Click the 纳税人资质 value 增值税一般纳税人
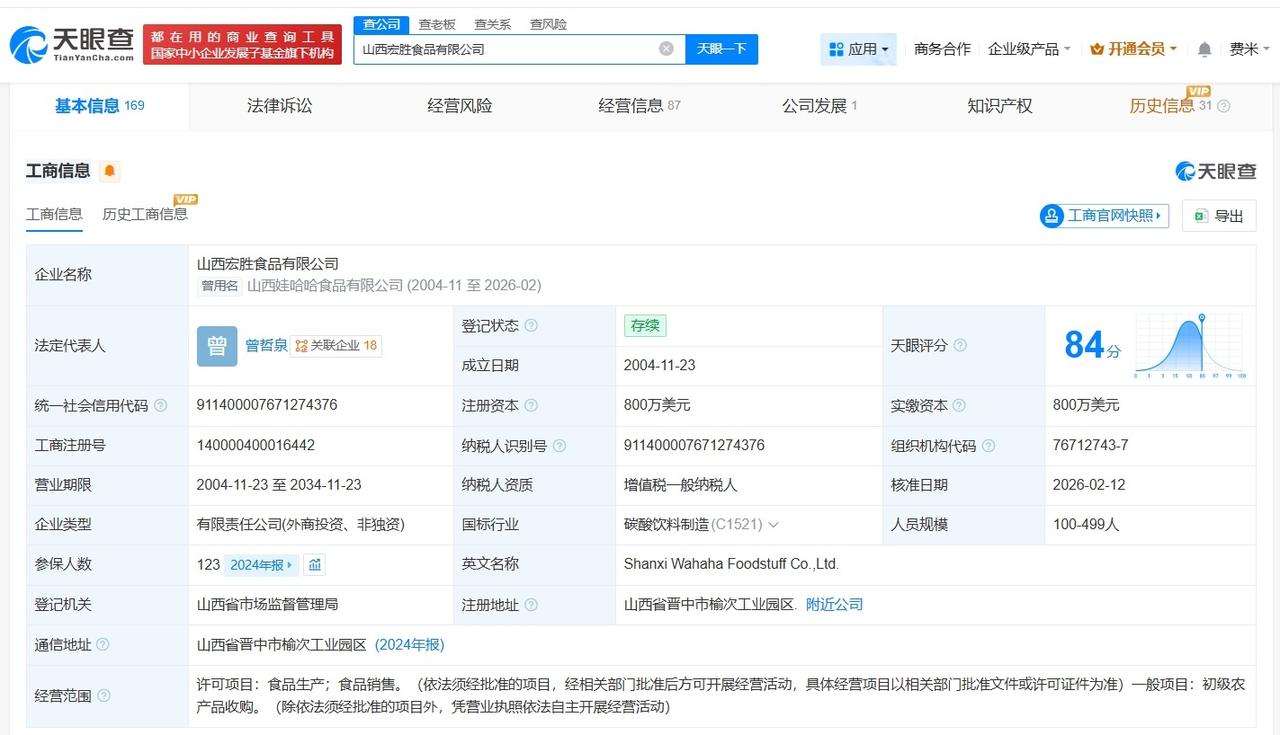Image resolution: width=1280 pixels, height=735 pixels. pos(681,485)
